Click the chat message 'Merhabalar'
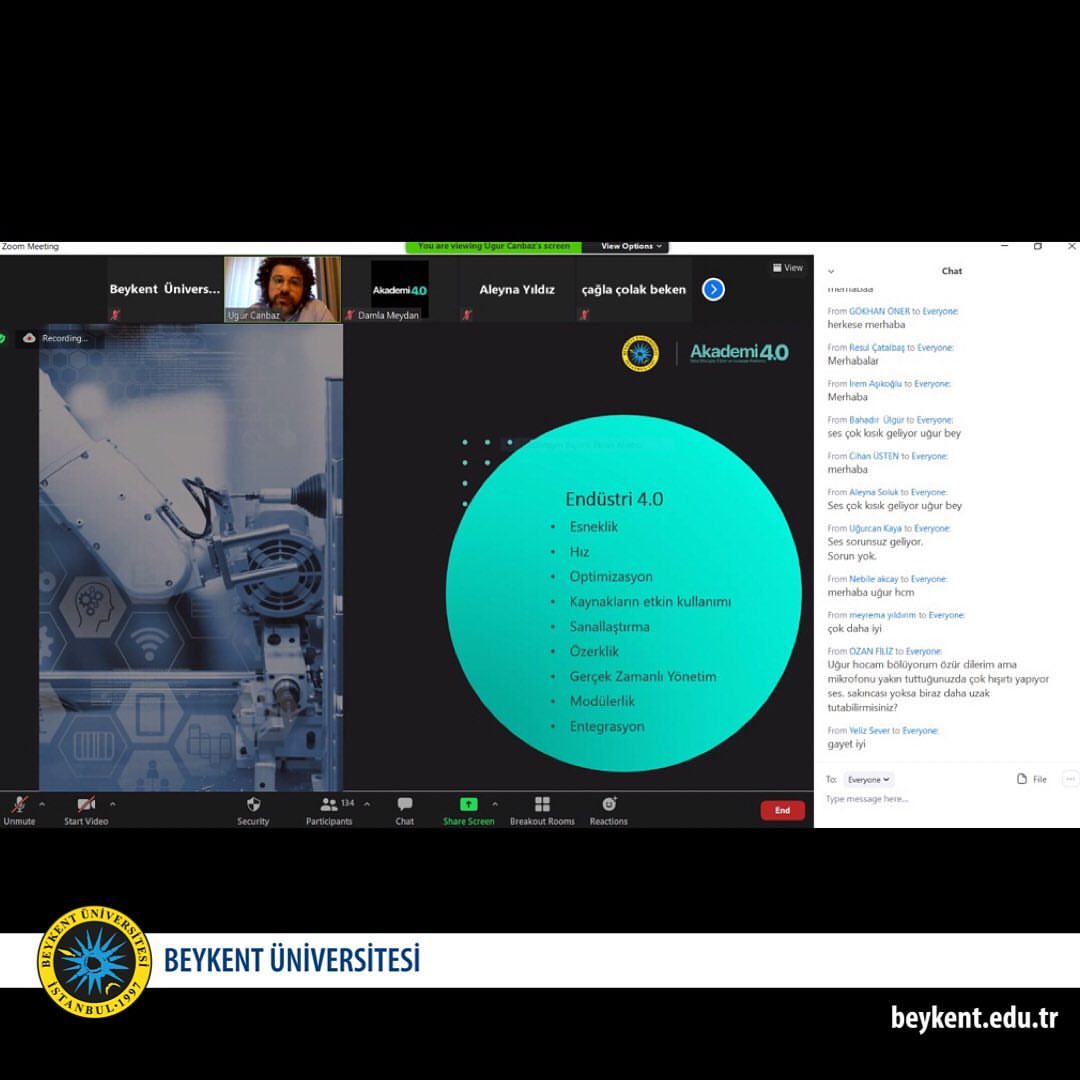This screenshot has height=1080, width=1080. tap(853, 361)
